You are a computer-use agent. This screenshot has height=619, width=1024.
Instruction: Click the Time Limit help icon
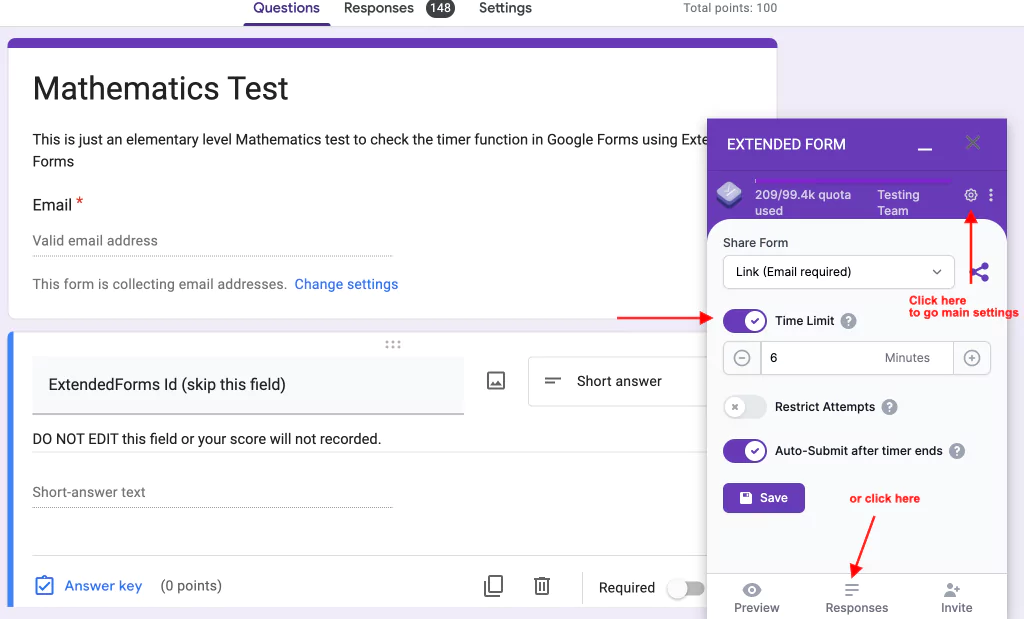pos(848,321)
